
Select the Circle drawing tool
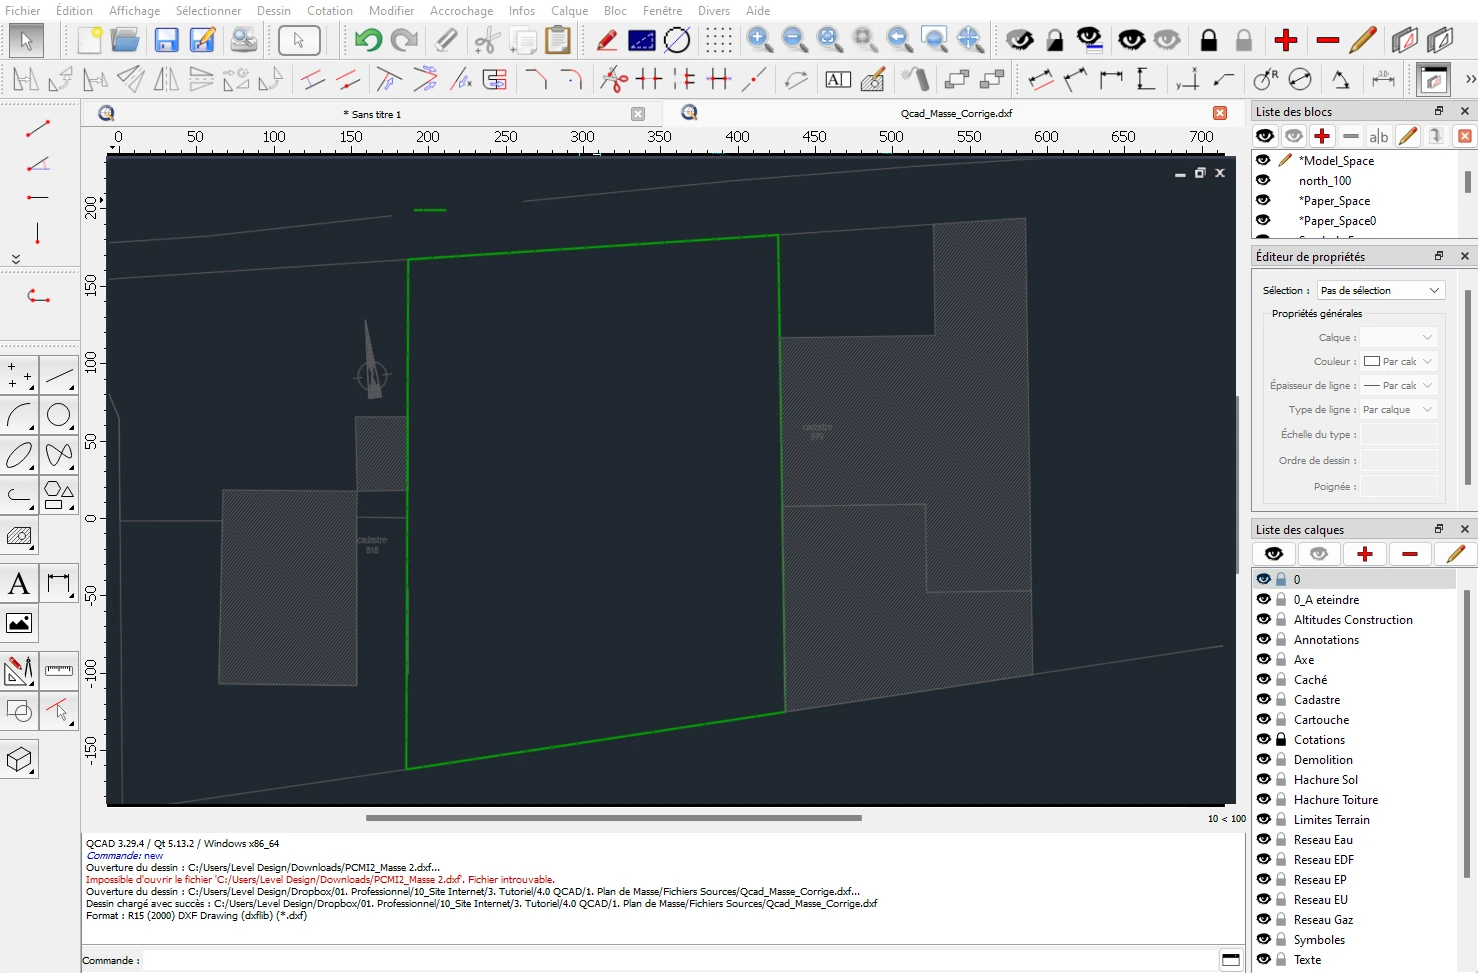tap(59, 414)
